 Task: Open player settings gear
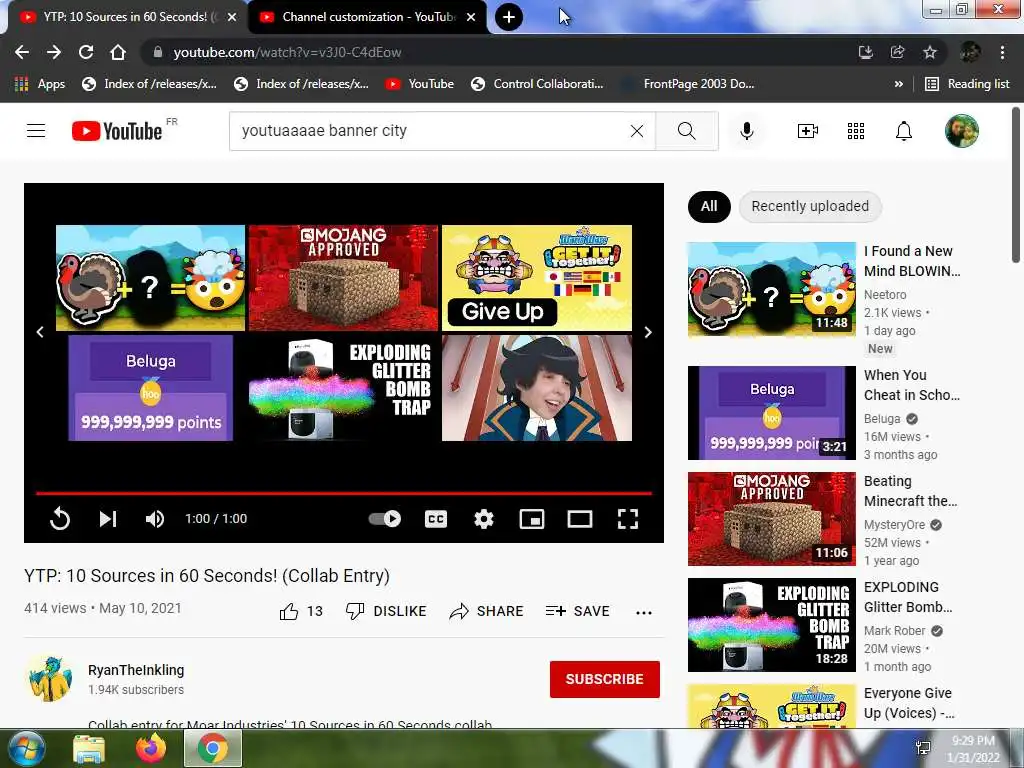click(483, 519)
